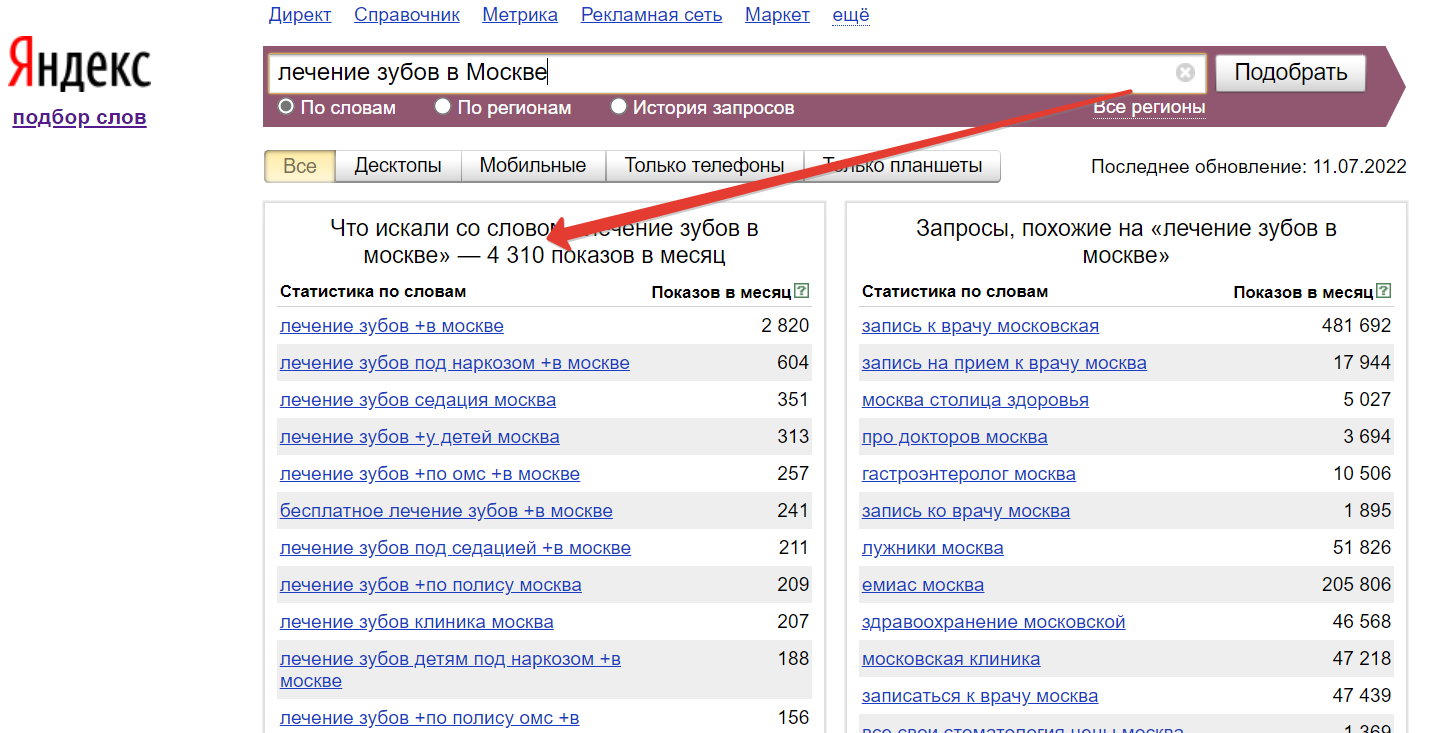This screenshot has height=733, width=1449.
Task: Click the left Статистика по словам header
Action: (373, 291)
